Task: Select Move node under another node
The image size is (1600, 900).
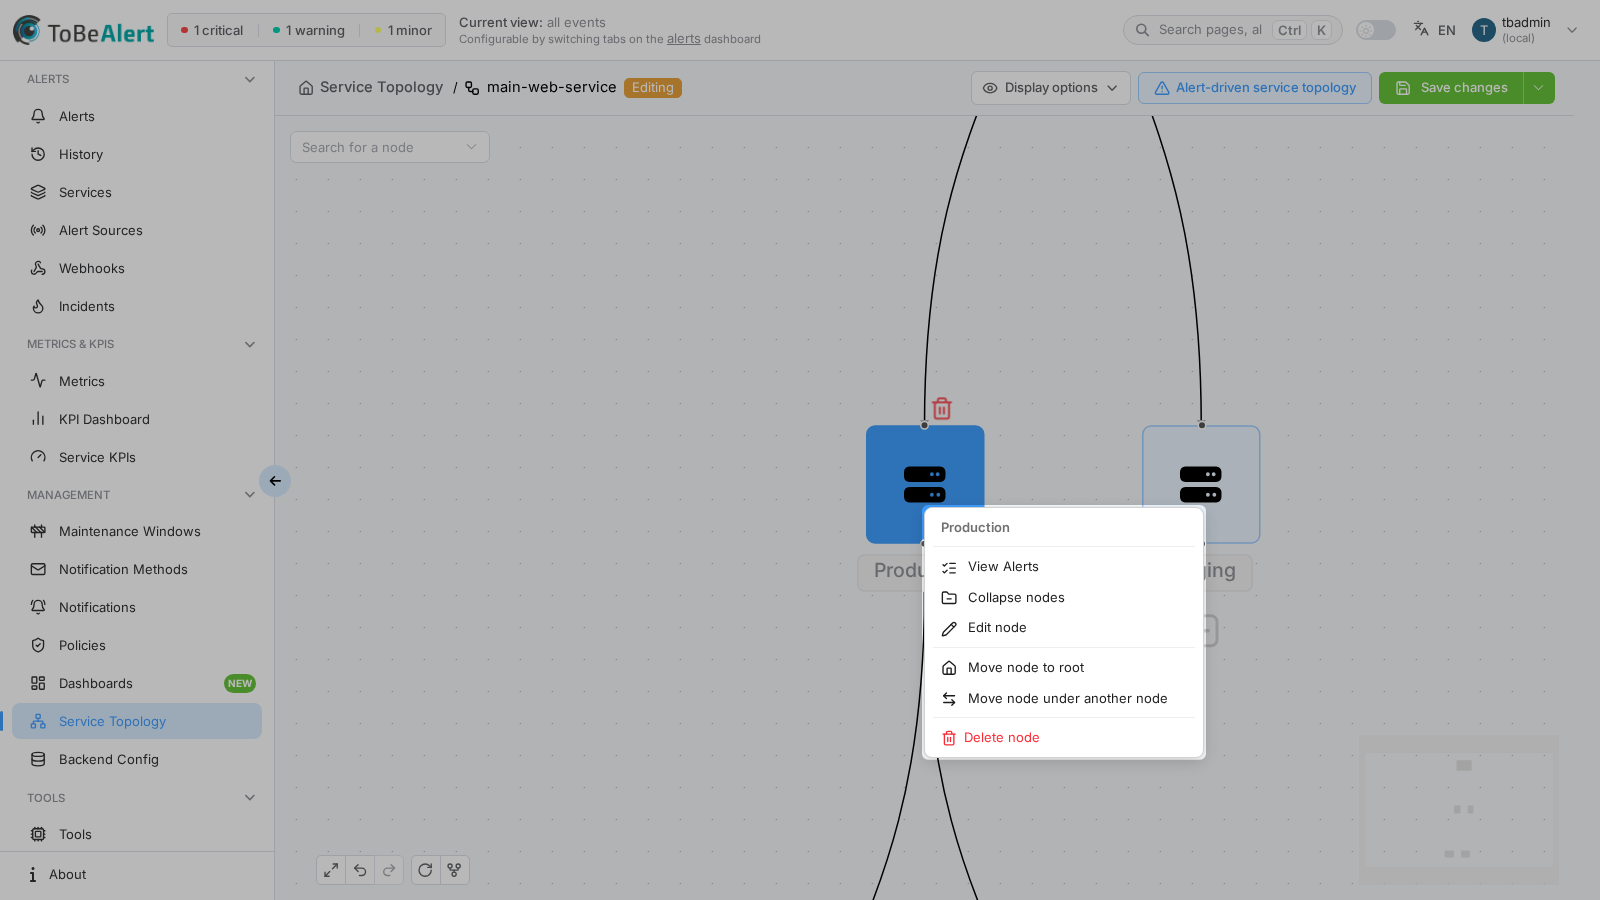Action: click(x=1064, y=699)
